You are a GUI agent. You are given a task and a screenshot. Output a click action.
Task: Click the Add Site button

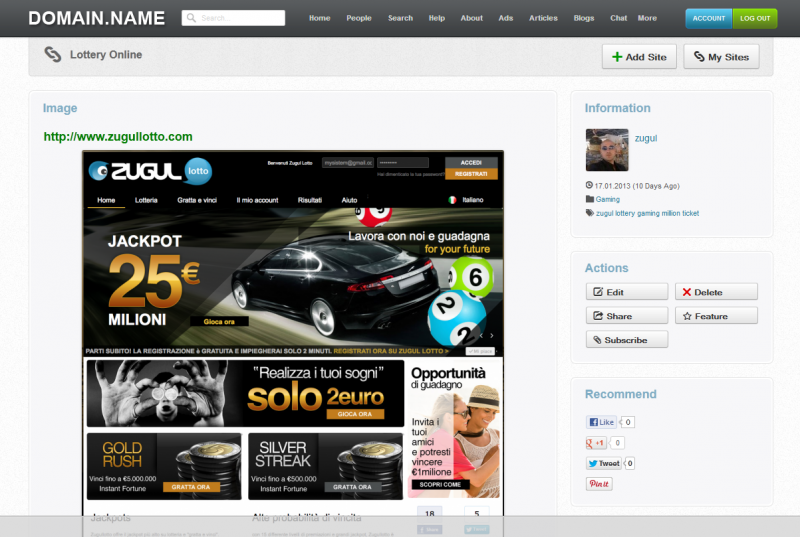(639, 57)
